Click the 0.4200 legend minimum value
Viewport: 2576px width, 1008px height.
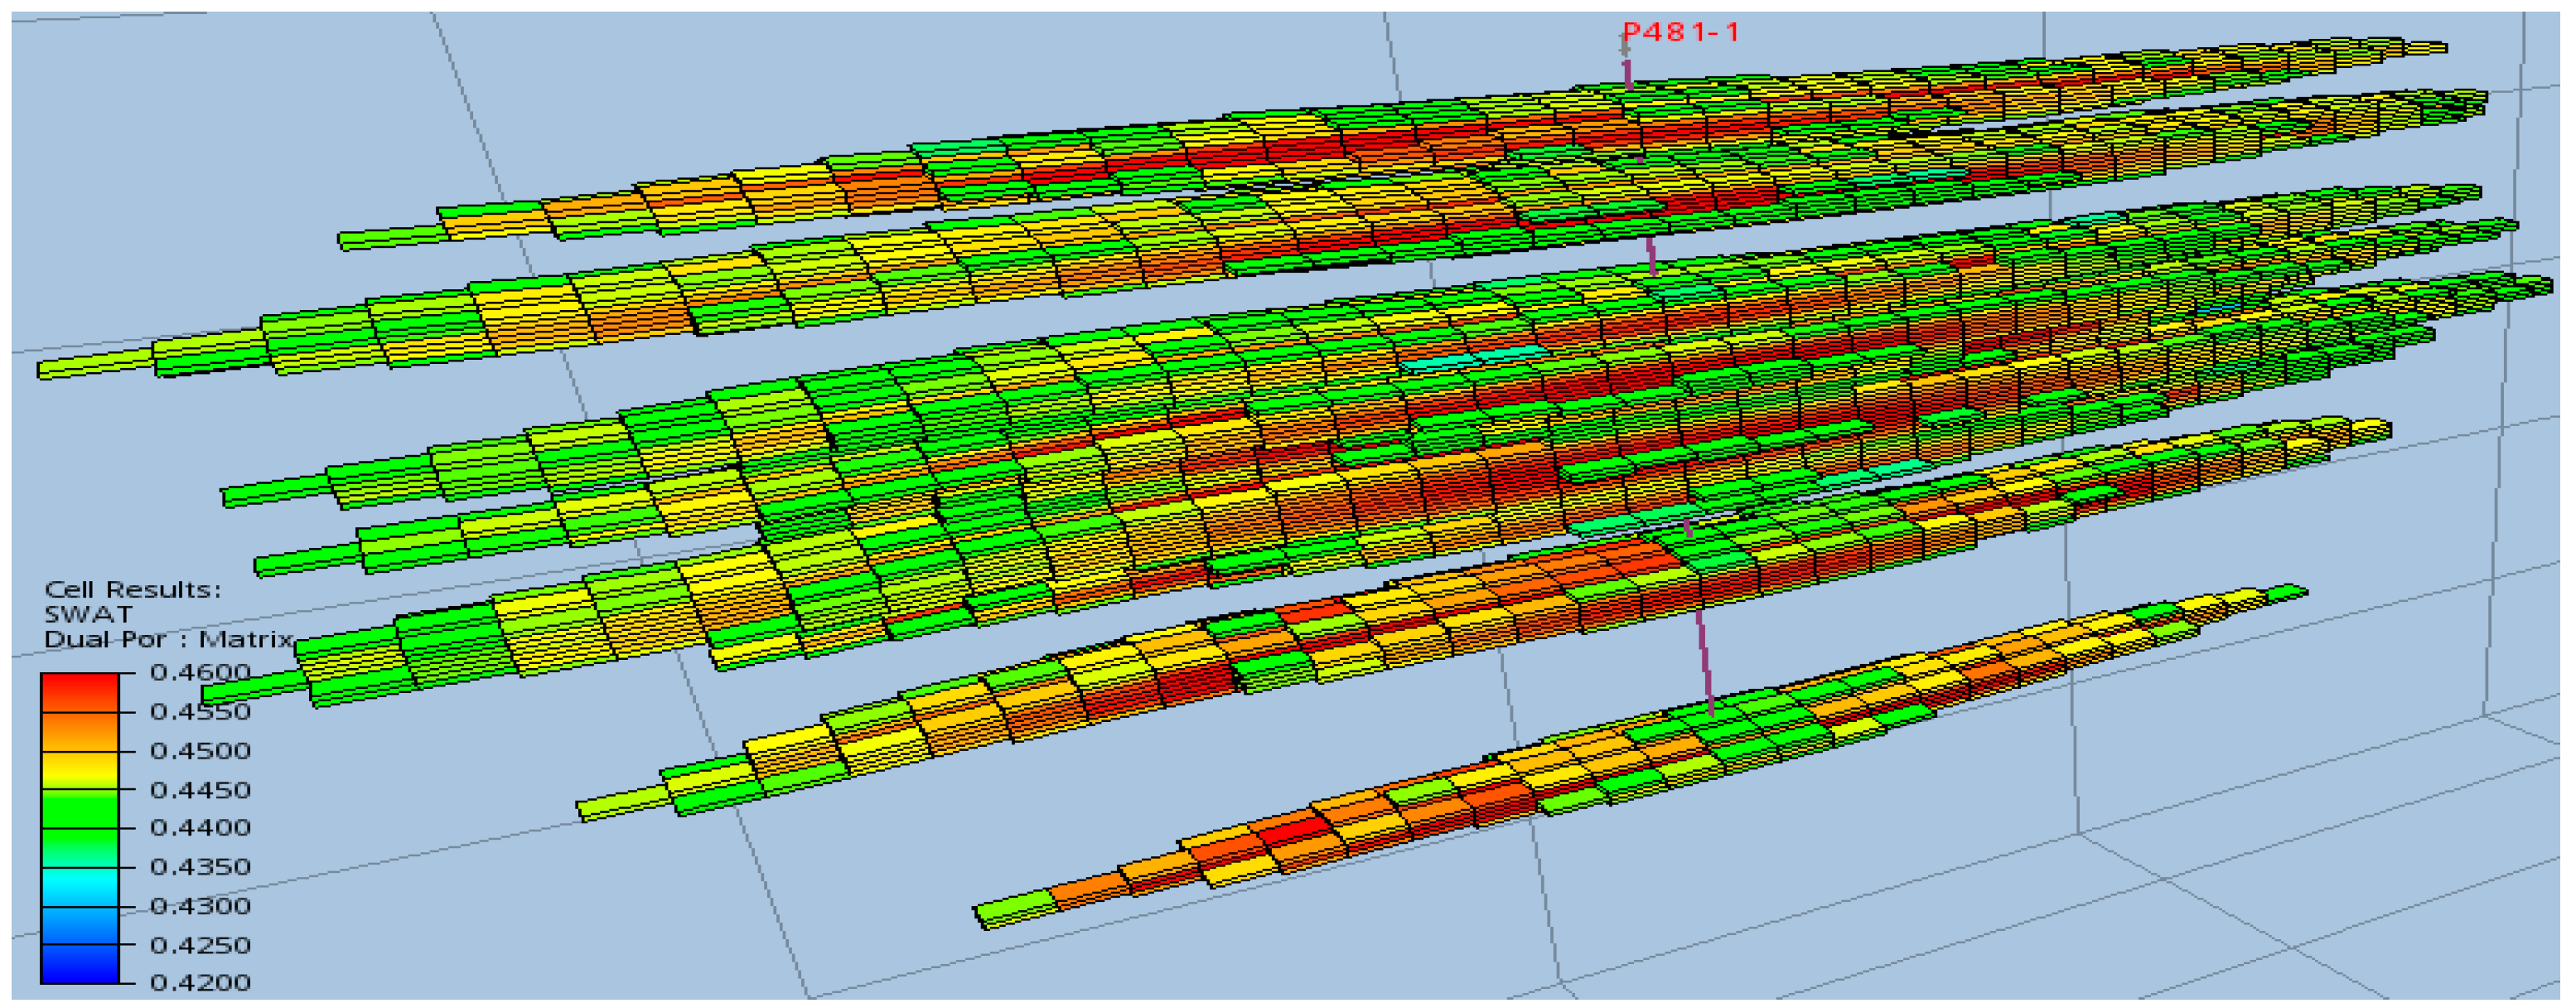[200, 984]
